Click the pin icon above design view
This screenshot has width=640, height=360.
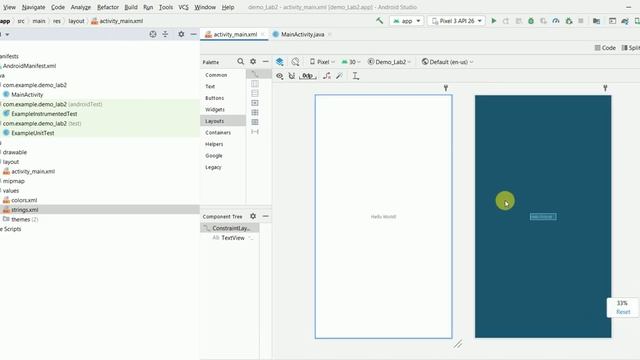[446, 88]
